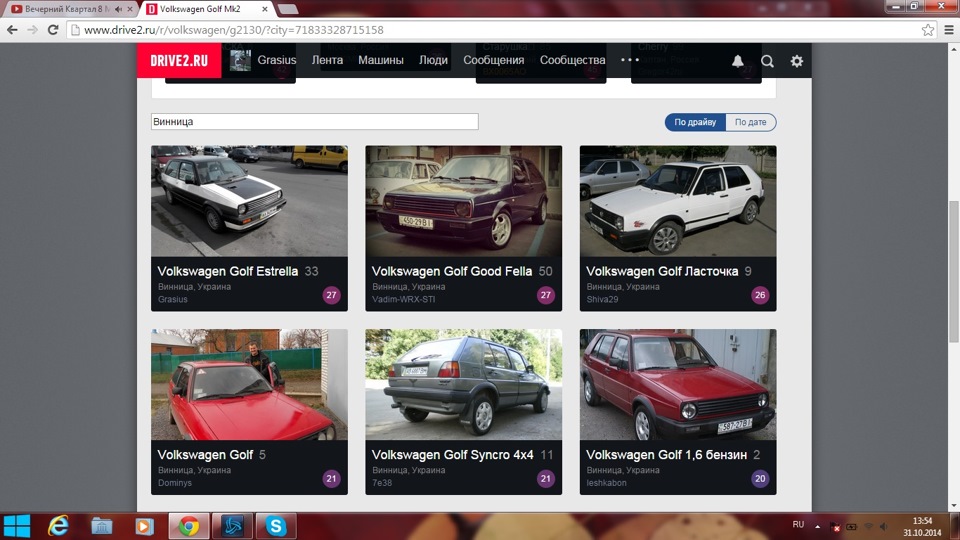Viewport: 960px width, 540px height.
Task: Go back with browser back arrow
Action: (12, 29)
